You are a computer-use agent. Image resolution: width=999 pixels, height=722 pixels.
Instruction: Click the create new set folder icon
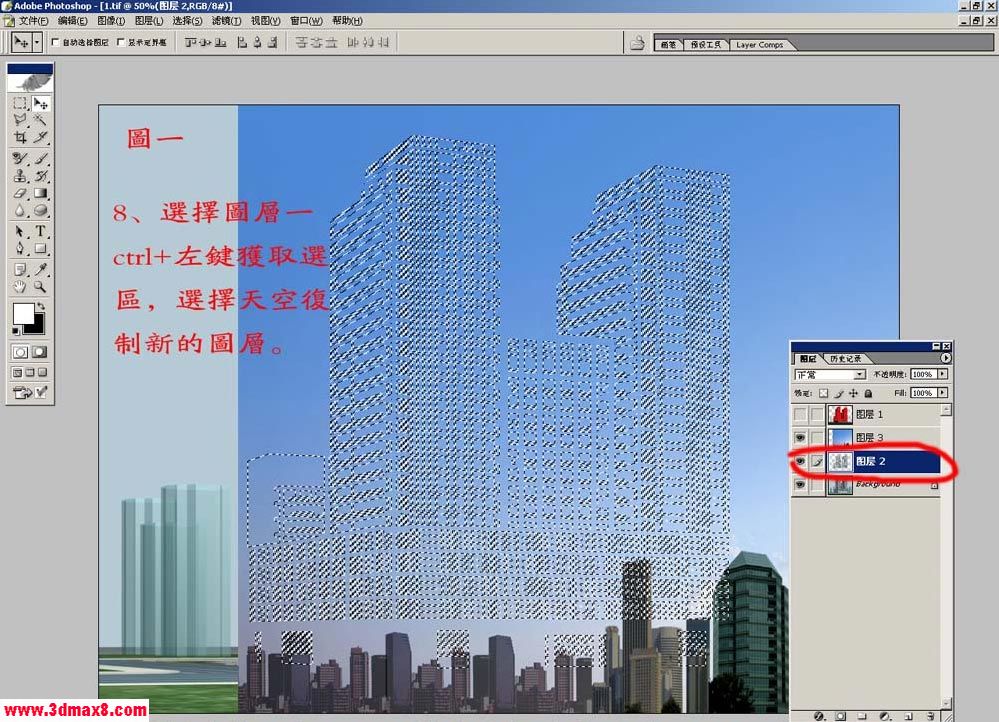[x=863, y=716]
